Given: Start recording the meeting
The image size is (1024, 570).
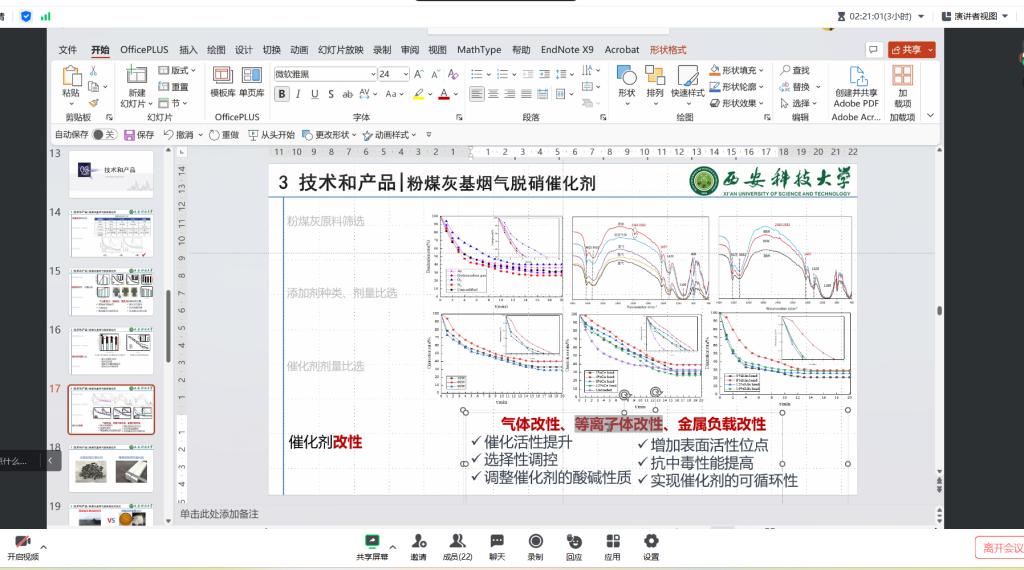Looking at the screenshot, I should tap(535, 541).
